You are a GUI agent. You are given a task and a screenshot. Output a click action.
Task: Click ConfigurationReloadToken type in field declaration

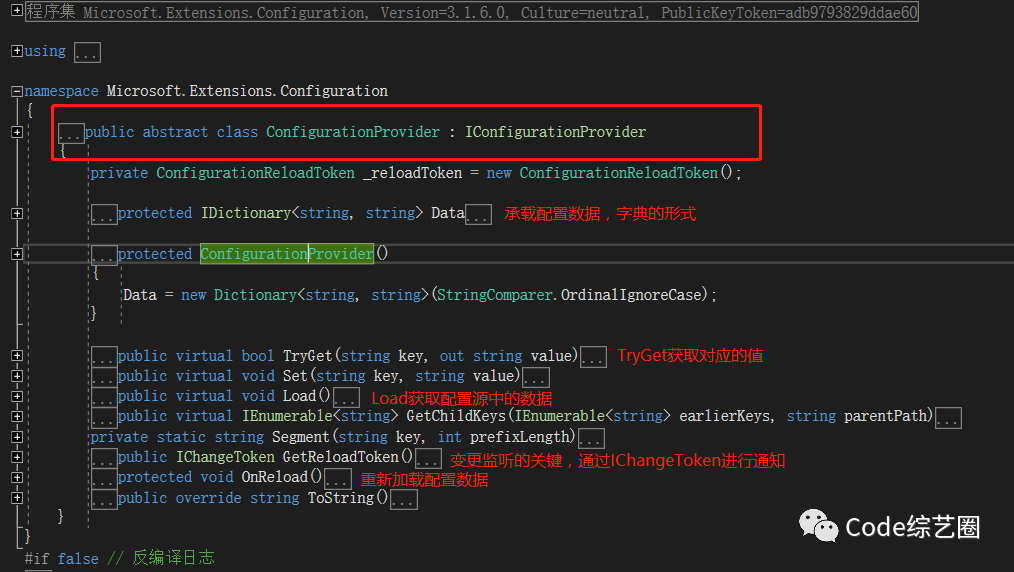(x=255, y=173)
